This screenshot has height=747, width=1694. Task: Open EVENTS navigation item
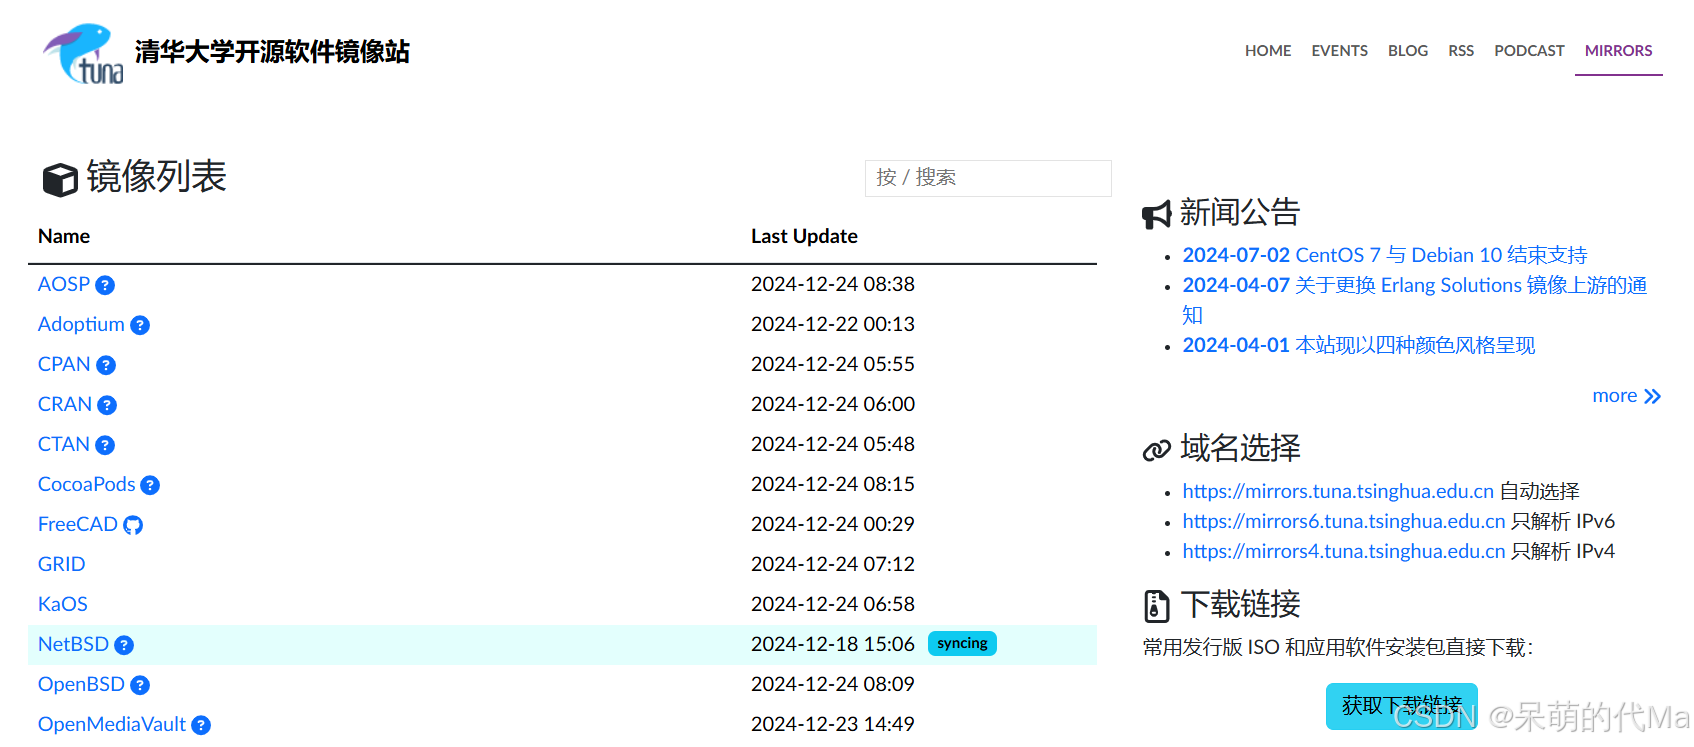[x=1339, y=50]
